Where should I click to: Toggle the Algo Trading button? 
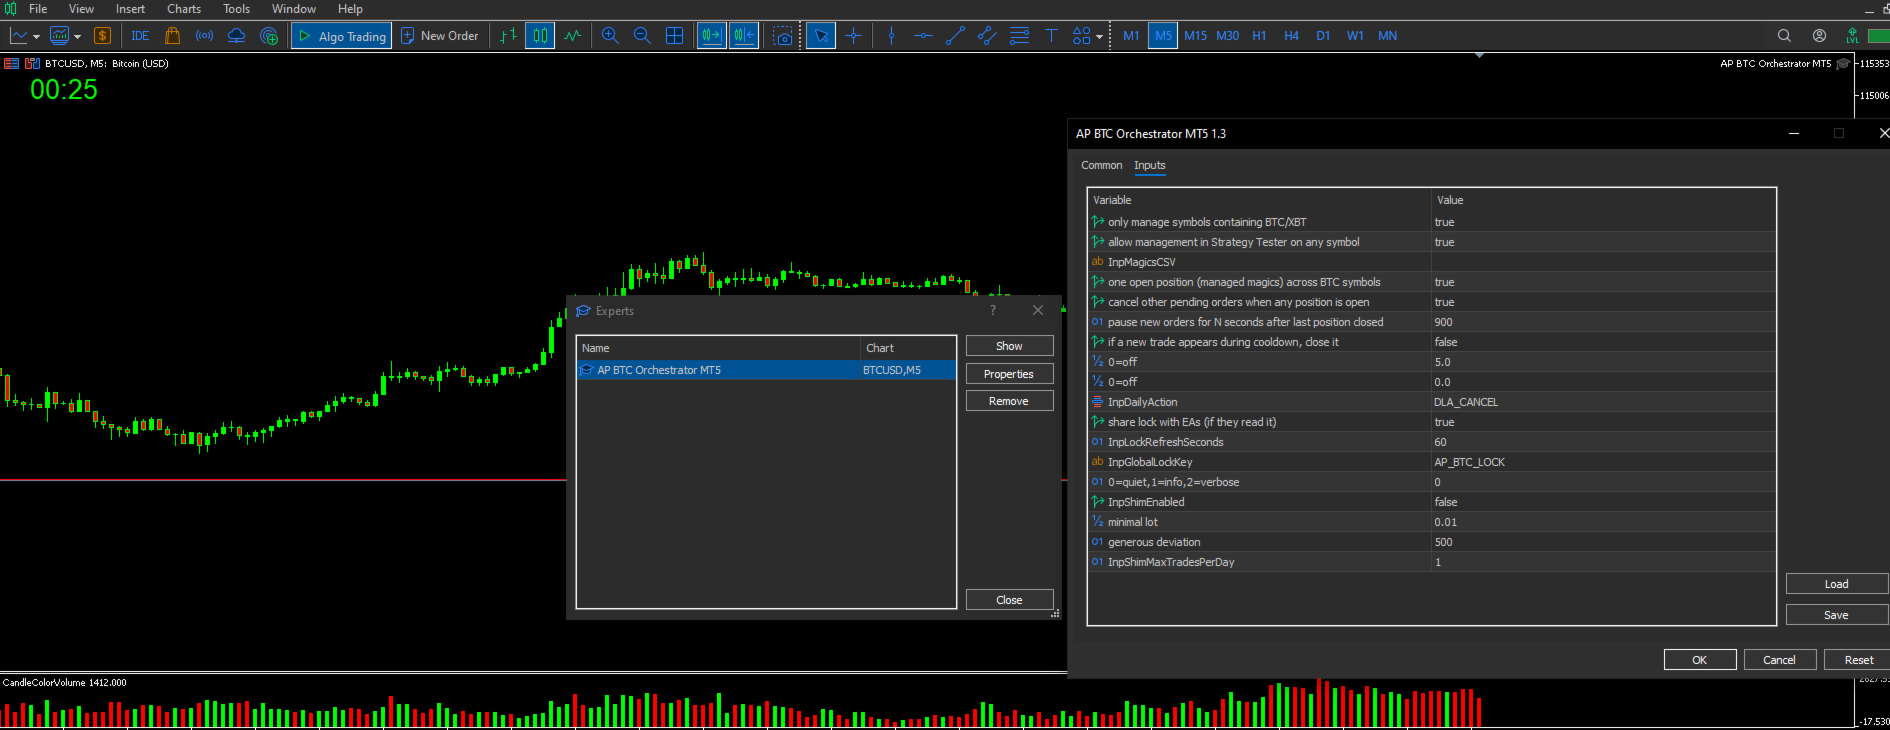tap(341, 36)
